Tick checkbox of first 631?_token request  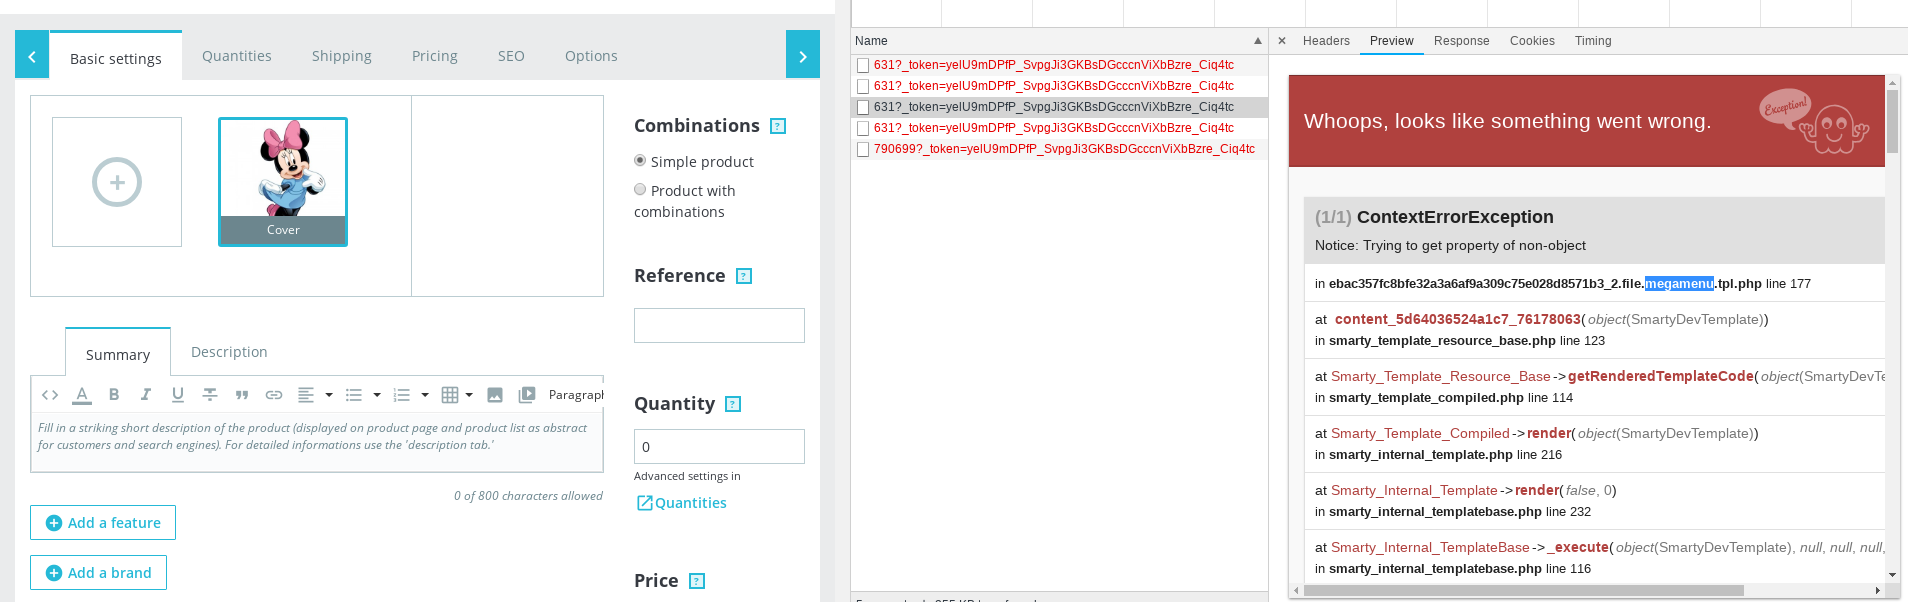point(863,65)
